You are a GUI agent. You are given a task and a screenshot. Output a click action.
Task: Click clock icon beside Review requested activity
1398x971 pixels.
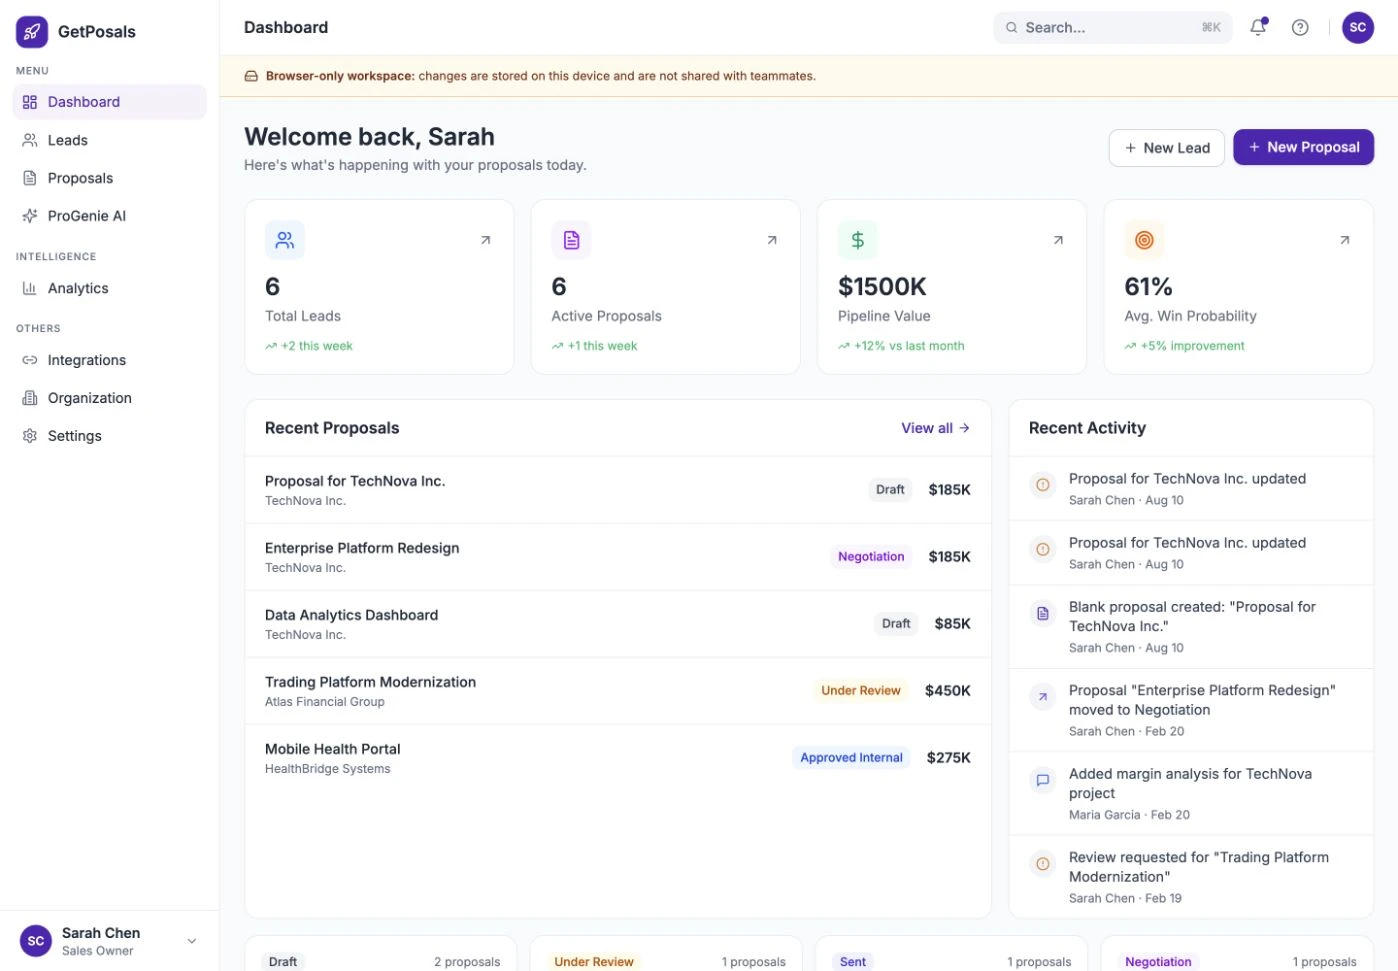pyautogui.click(x=1042, y=864)
